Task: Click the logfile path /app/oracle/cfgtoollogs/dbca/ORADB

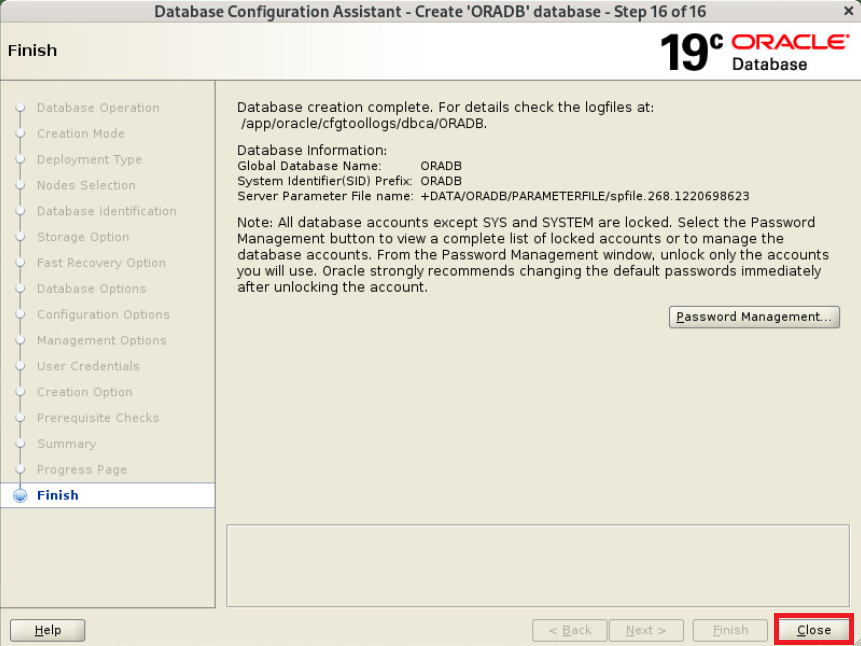Action: 364,124
